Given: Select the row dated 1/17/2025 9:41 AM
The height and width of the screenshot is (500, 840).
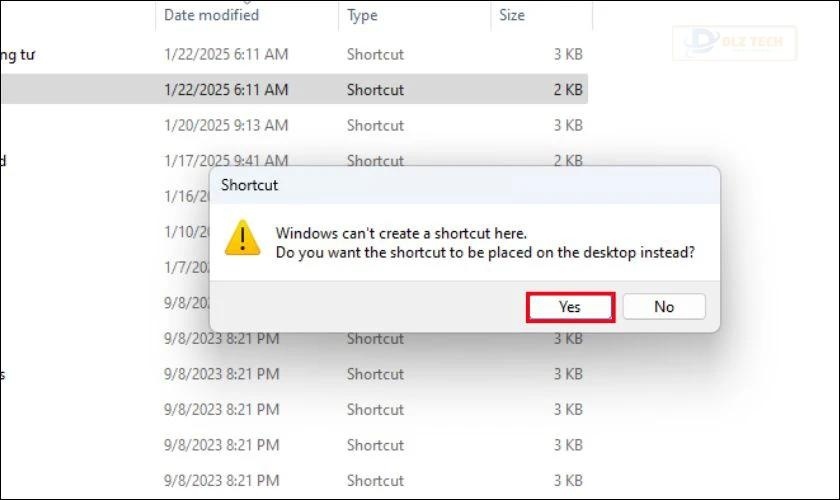Looking at the screenshot, I should pos(294,159).
